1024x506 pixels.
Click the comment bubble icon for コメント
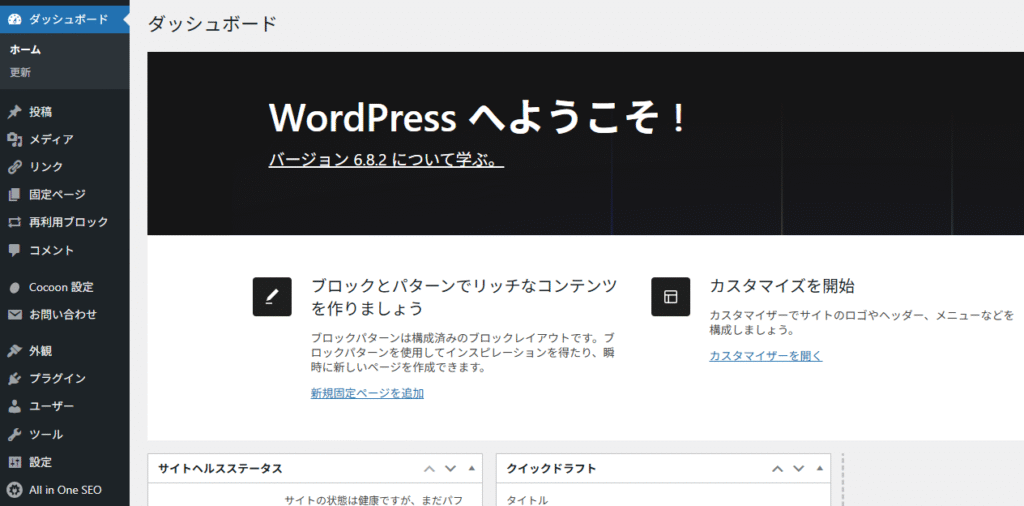(14, 250)
